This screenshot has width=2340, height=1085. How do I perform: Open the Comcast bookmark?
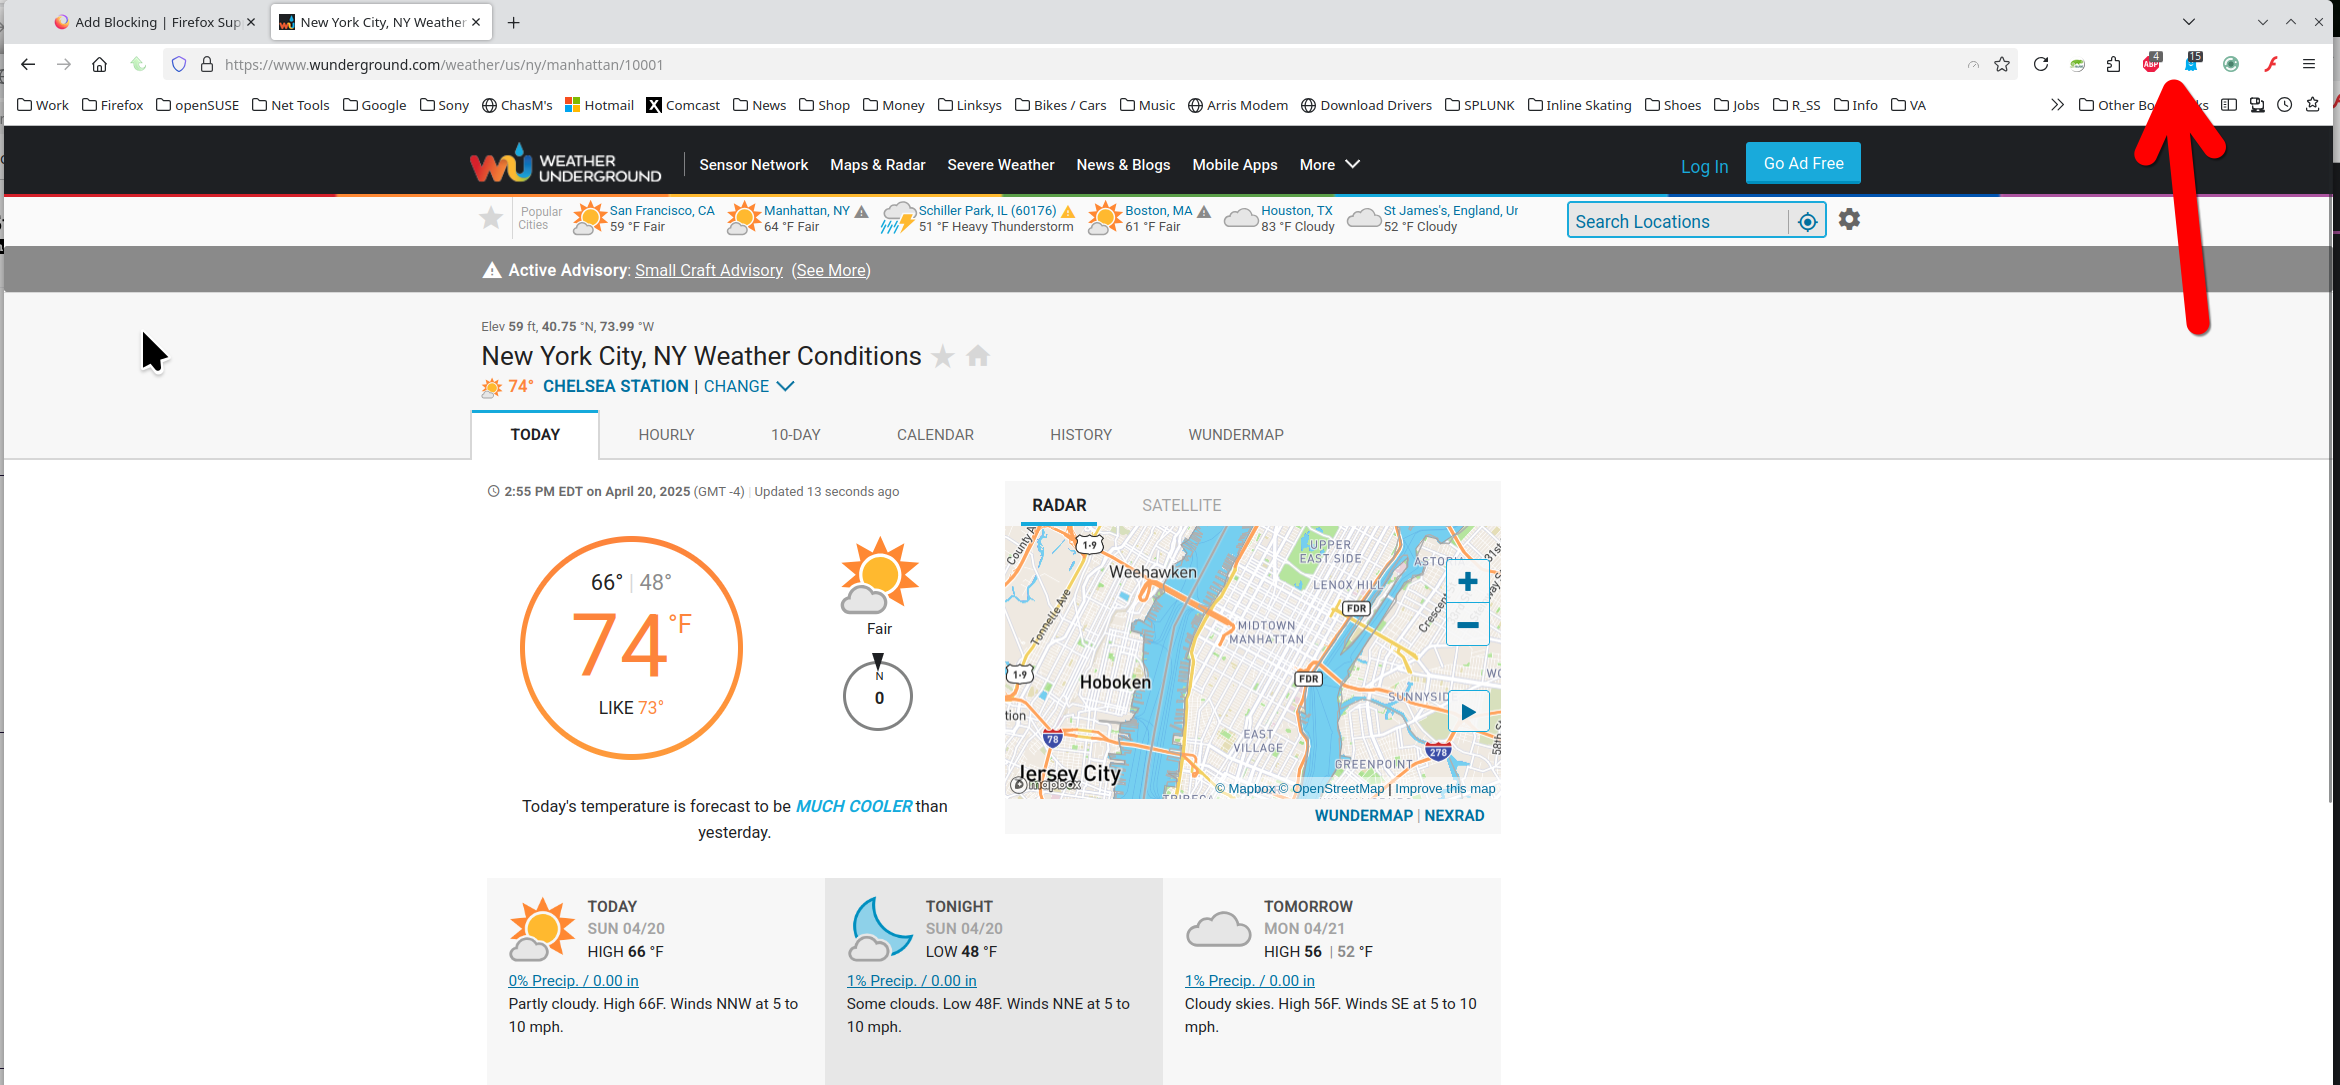tap(683, 105)
